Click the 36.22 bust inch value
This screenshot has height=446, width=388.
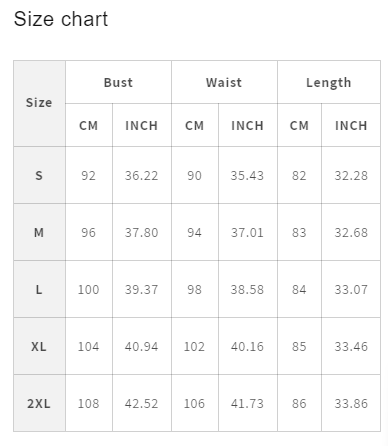(x=142, y=175)
